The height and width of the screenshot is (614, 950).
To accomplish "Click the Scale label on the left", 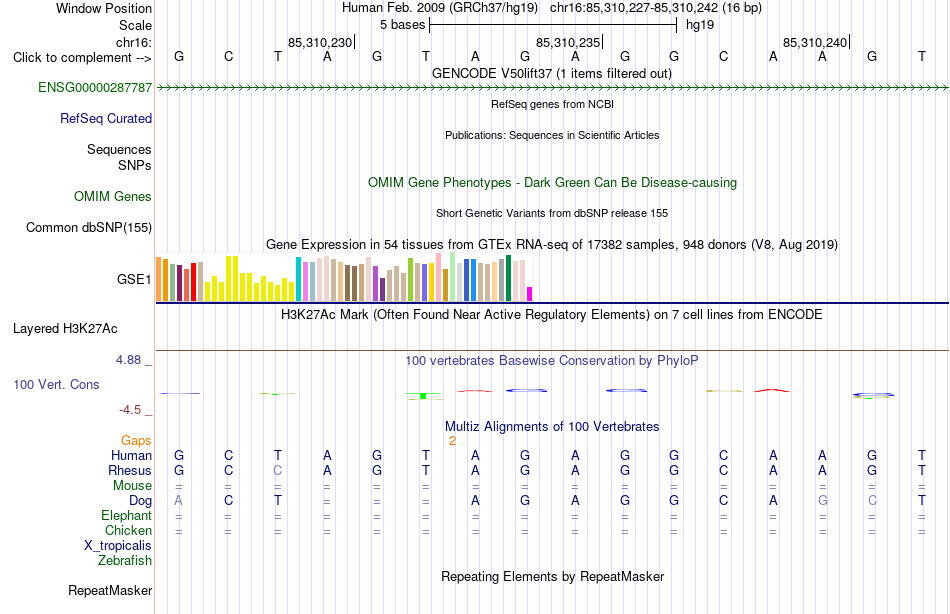I will click(135, 25).
